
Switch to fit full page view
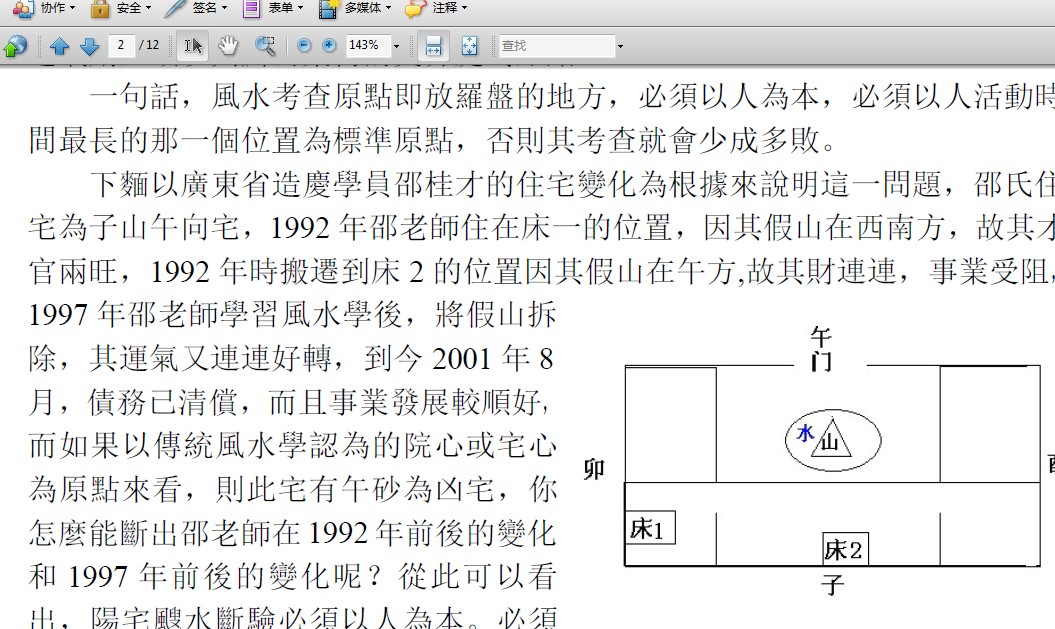click(x=470, y=46)
